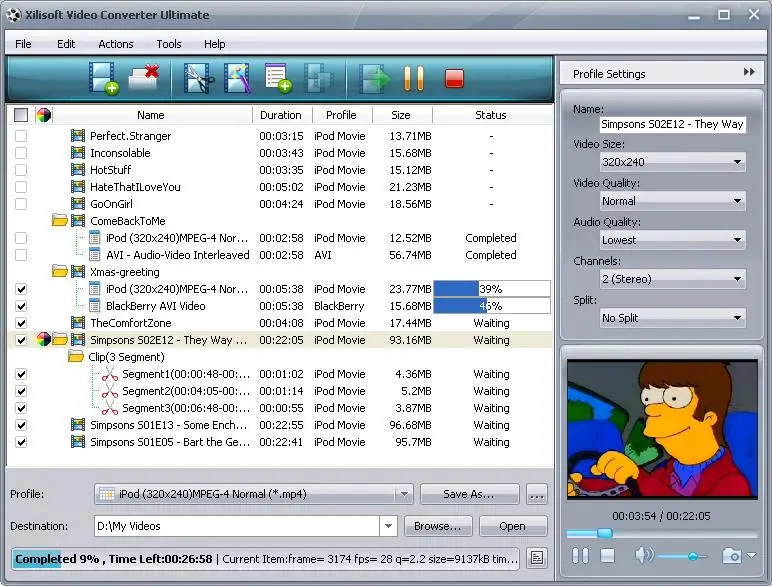The image size is (772, 586).
Task: Check the Inconsolable checkbox
Action: pyautogui.click(x=21, y=153)
